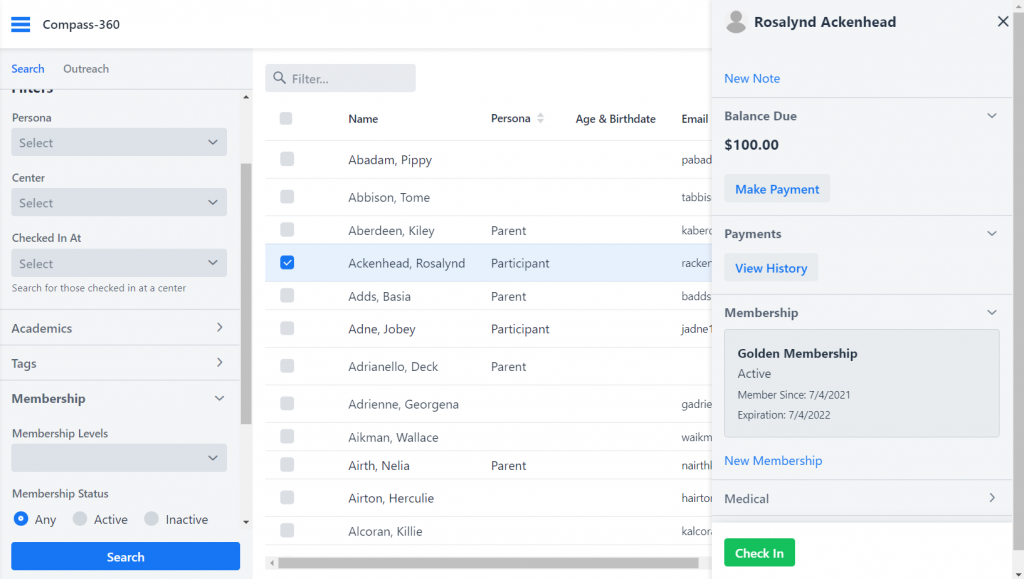Close the Rosalynd Ackenhead detail panel
Viewport: 1024px width, 579px height.
point(1002,22)
